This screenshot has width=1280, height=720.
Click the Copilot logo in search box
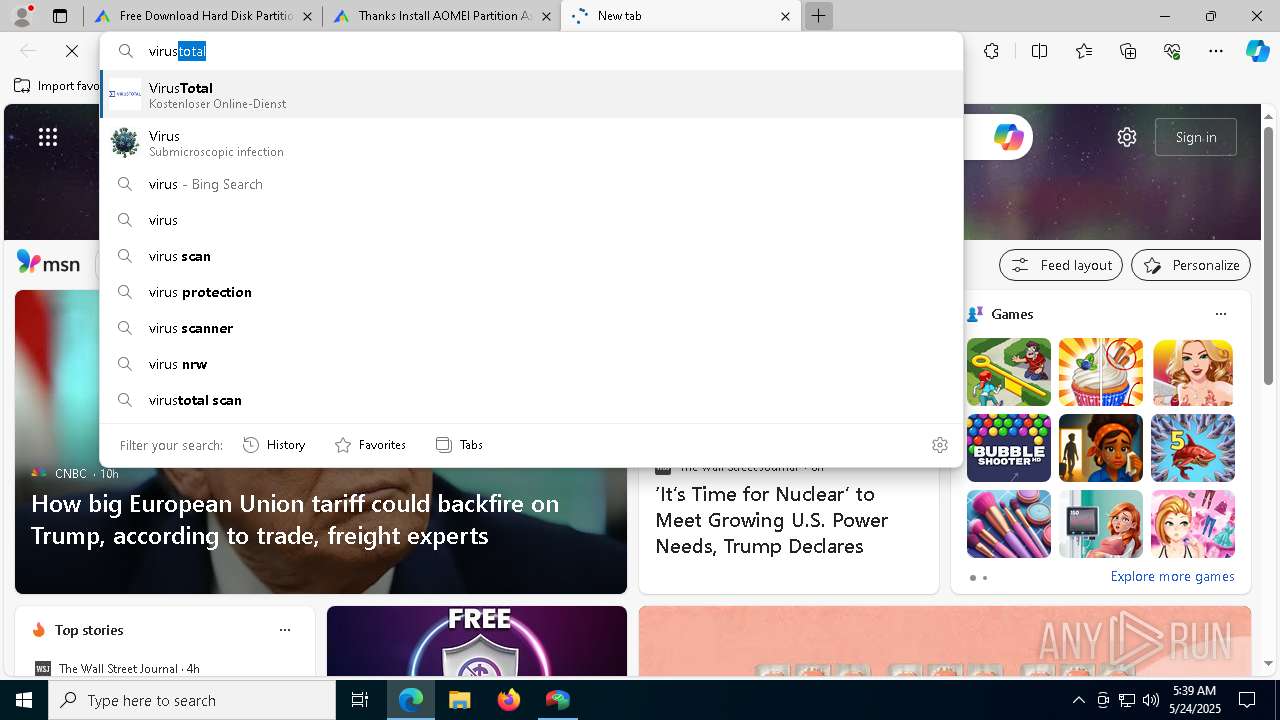pyautogui.click(x=1008, y=137)
